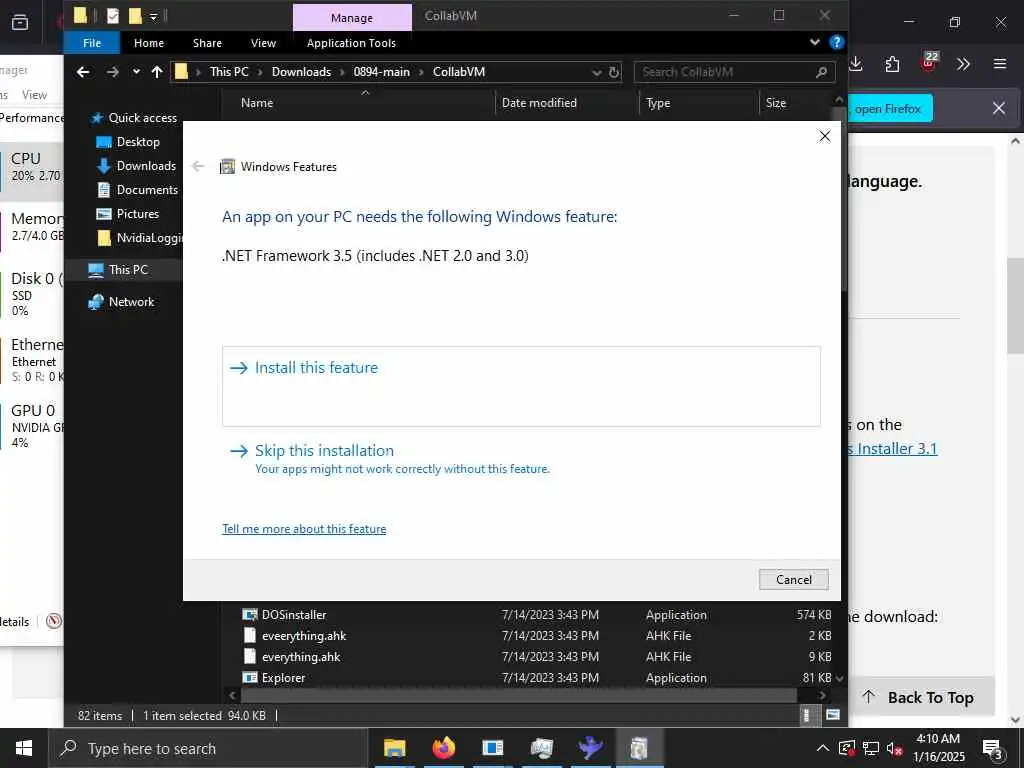Go up one folder level arrow
This screenshot has height=768, width=1024.
click(x=157, y=72)
